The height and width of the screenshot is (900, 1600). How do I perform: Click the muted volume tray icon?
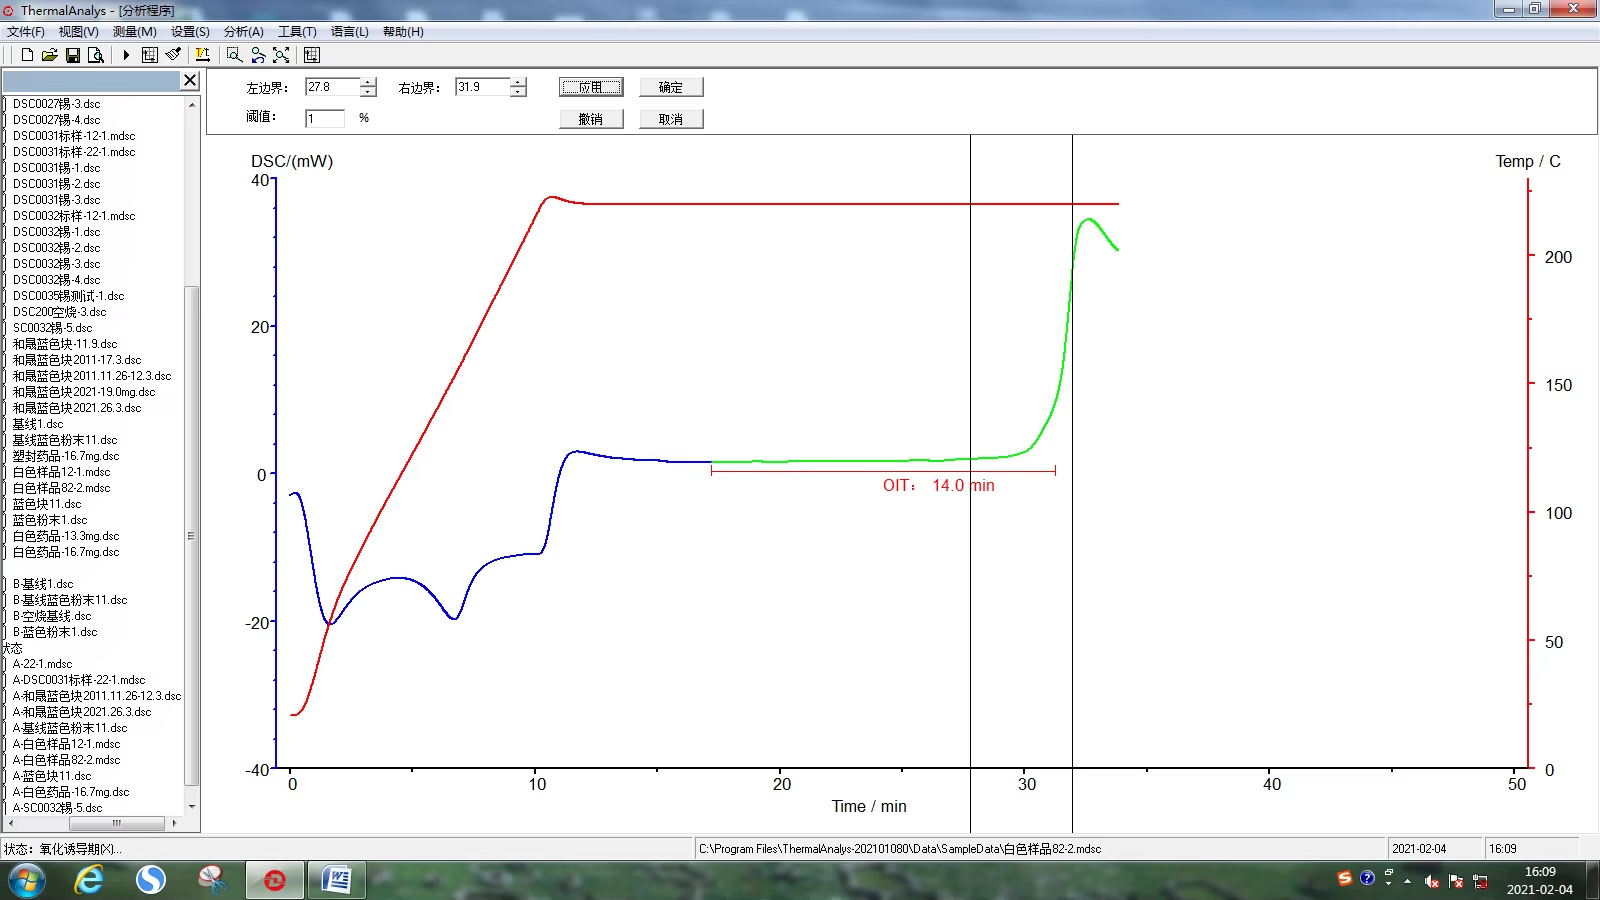[x=1432, y=881]
